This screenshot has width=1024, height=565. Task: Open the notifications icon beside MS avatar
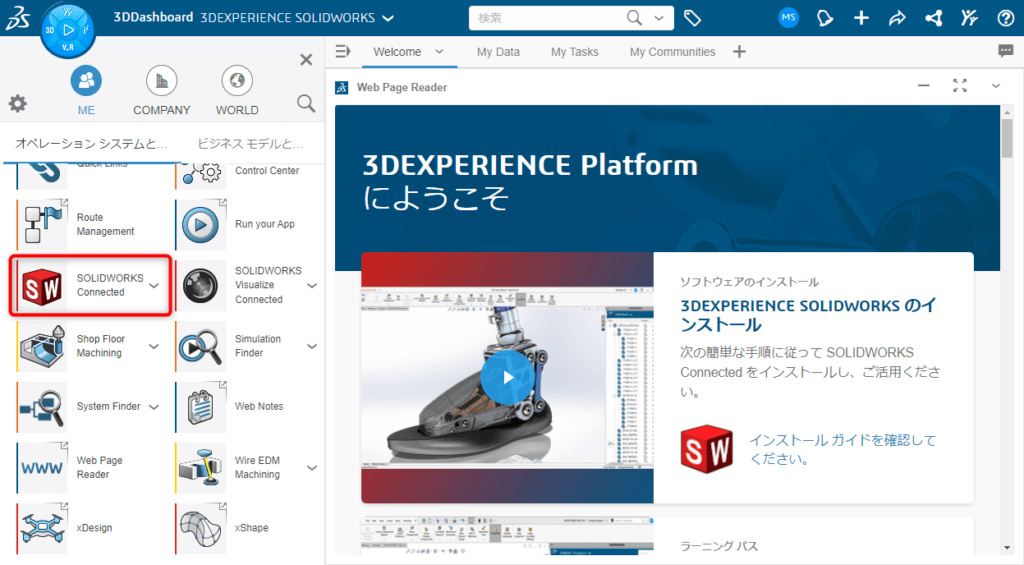825,18
